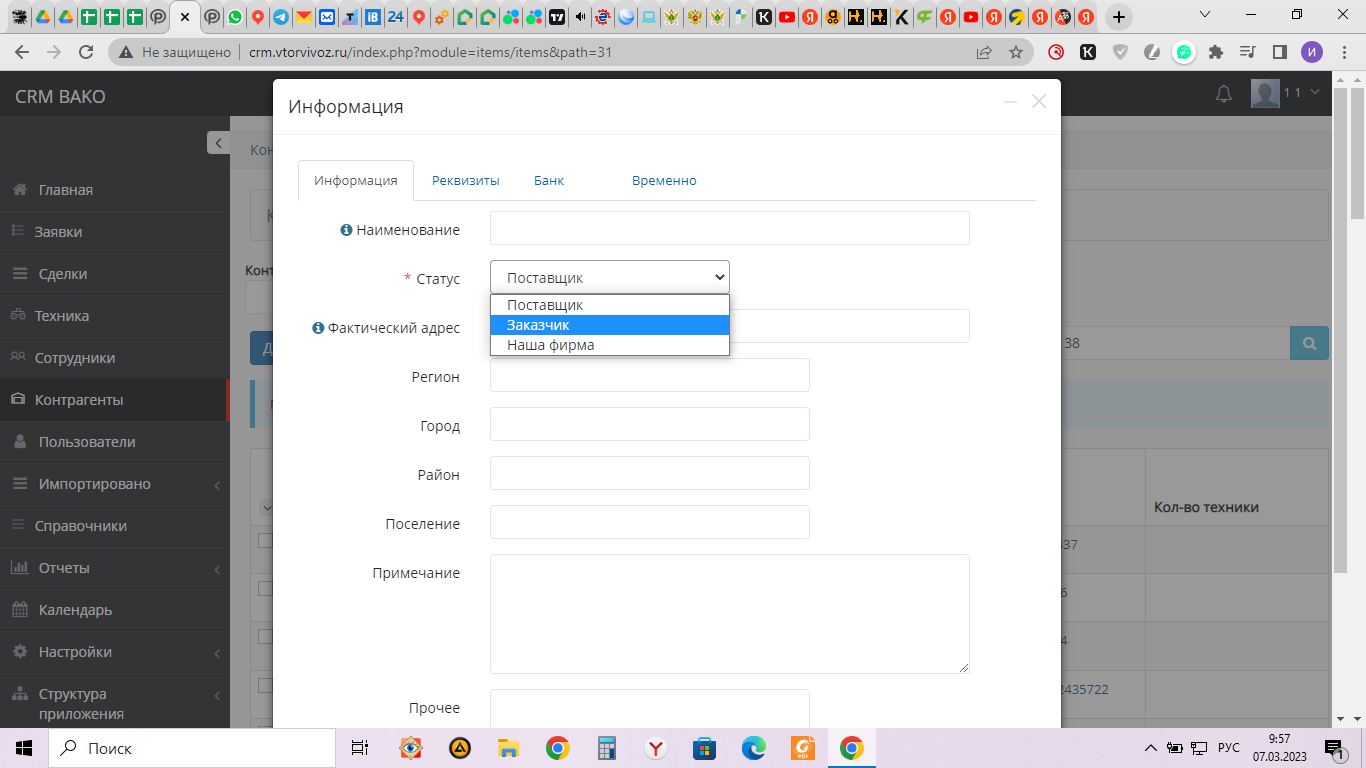Close the Информация dialog with the X
The image size is (1366, 768).
[x=1039, y=101]
